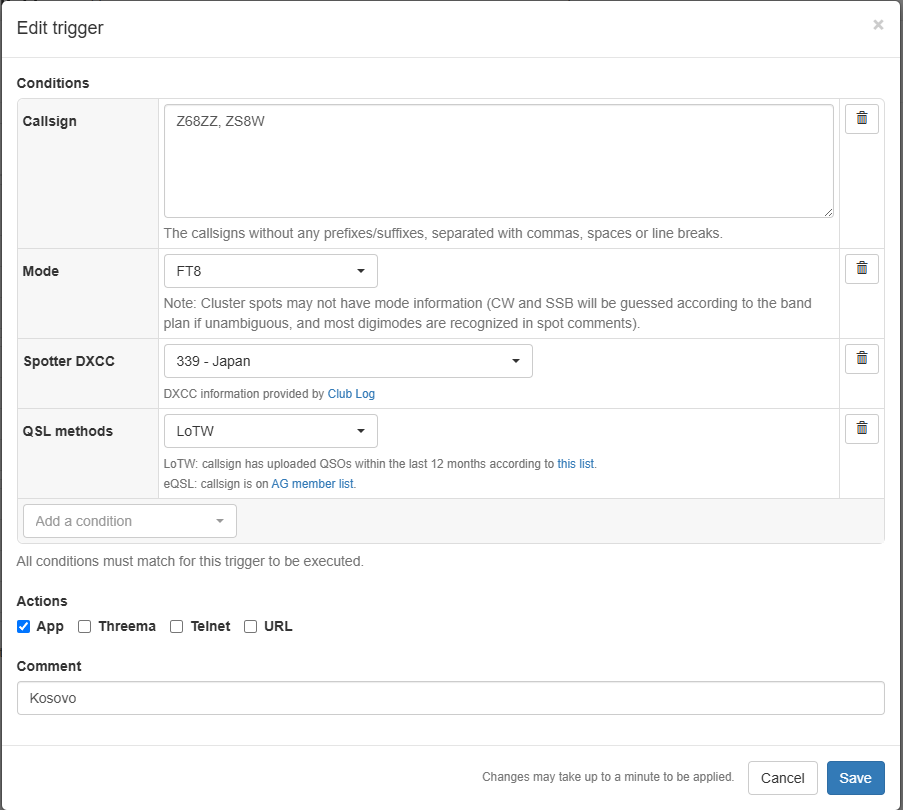Open the AG member list link
This screenshot has width=903, height=810.
[313, 484]
